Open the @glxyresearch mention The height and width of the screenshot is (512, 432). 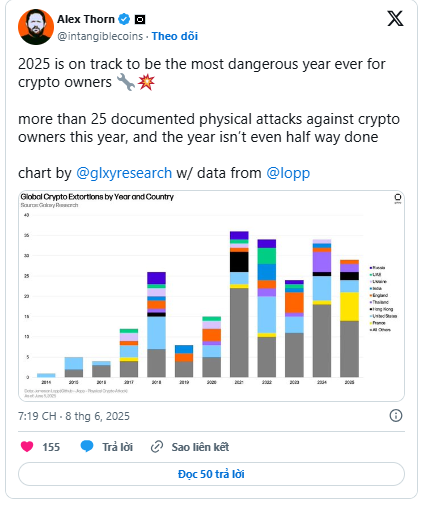point(124,173)
